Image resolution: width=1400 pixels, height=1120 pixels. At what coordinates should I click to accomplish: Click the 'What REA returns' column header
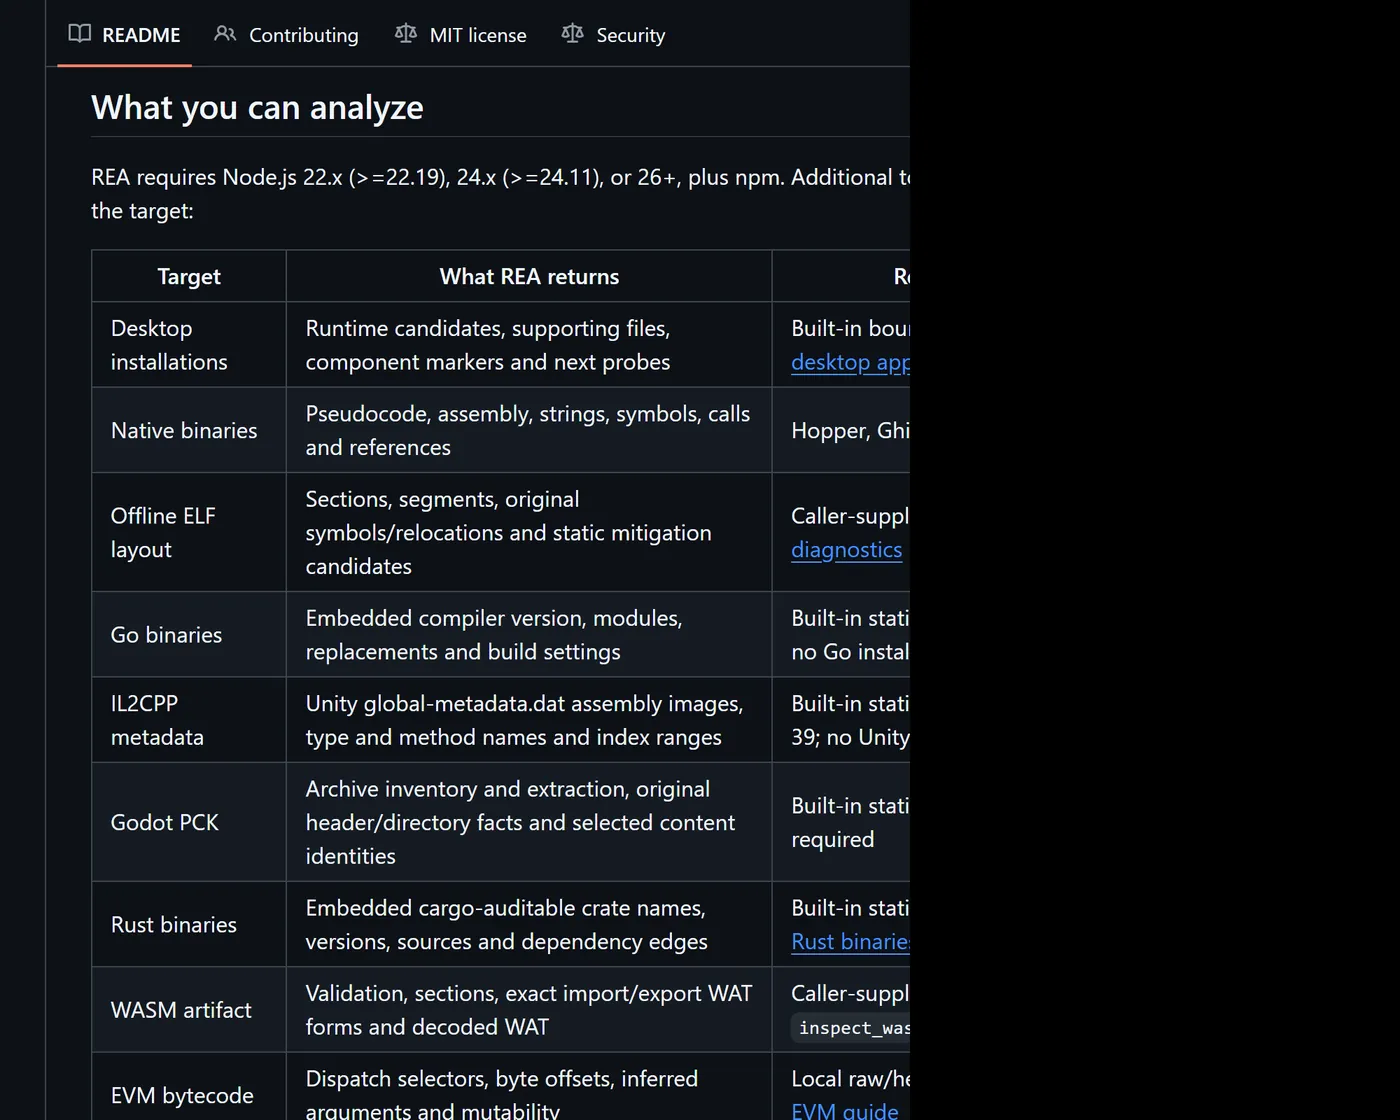(529, 277)
